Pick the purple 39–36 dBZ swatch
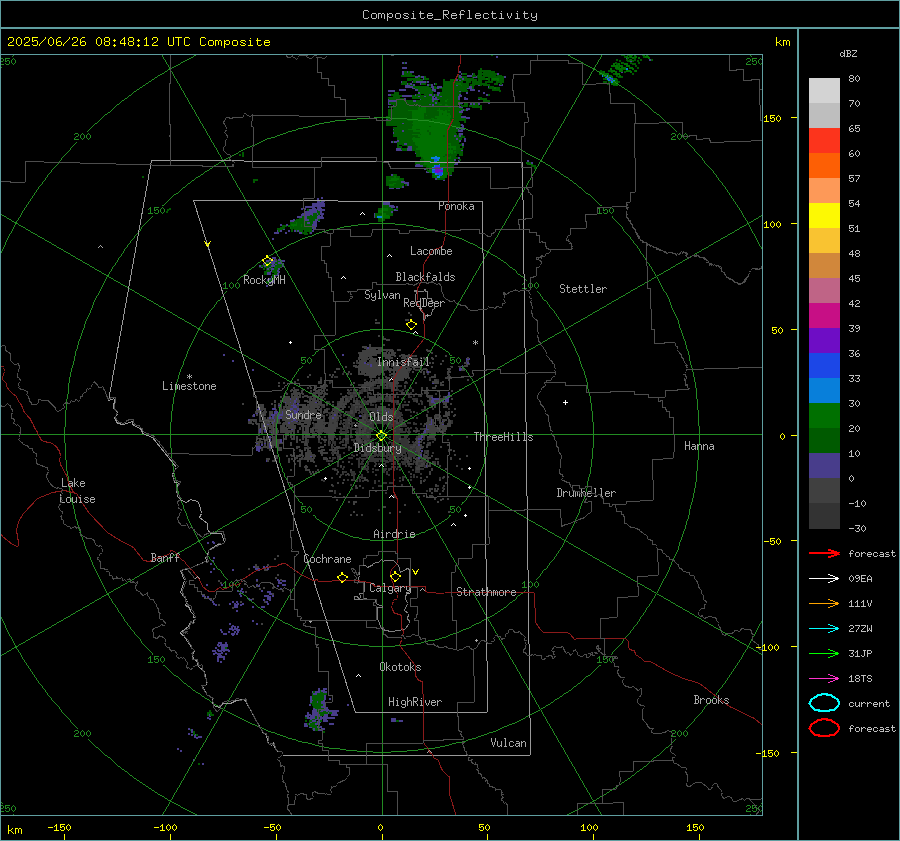This screenshot has width=900, height=841. pyautogui.click(x=824, y=340)
